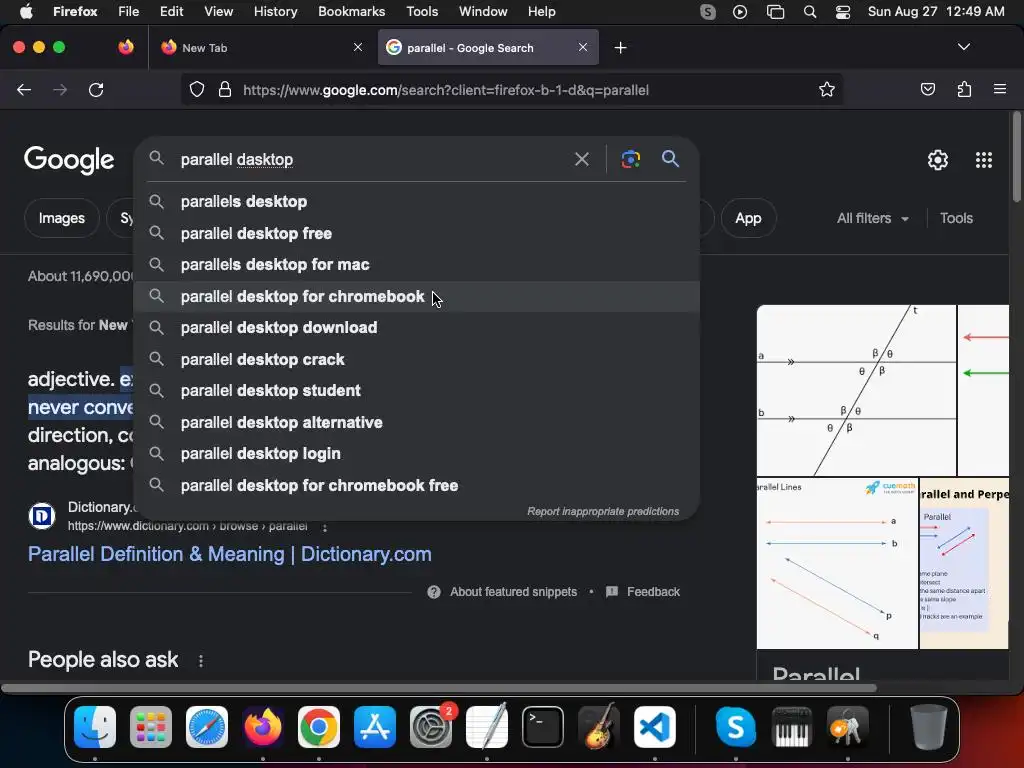Open the Save to Pocket icon
Viewport: 1024px width, 768px height.
(x=927, y=90)
